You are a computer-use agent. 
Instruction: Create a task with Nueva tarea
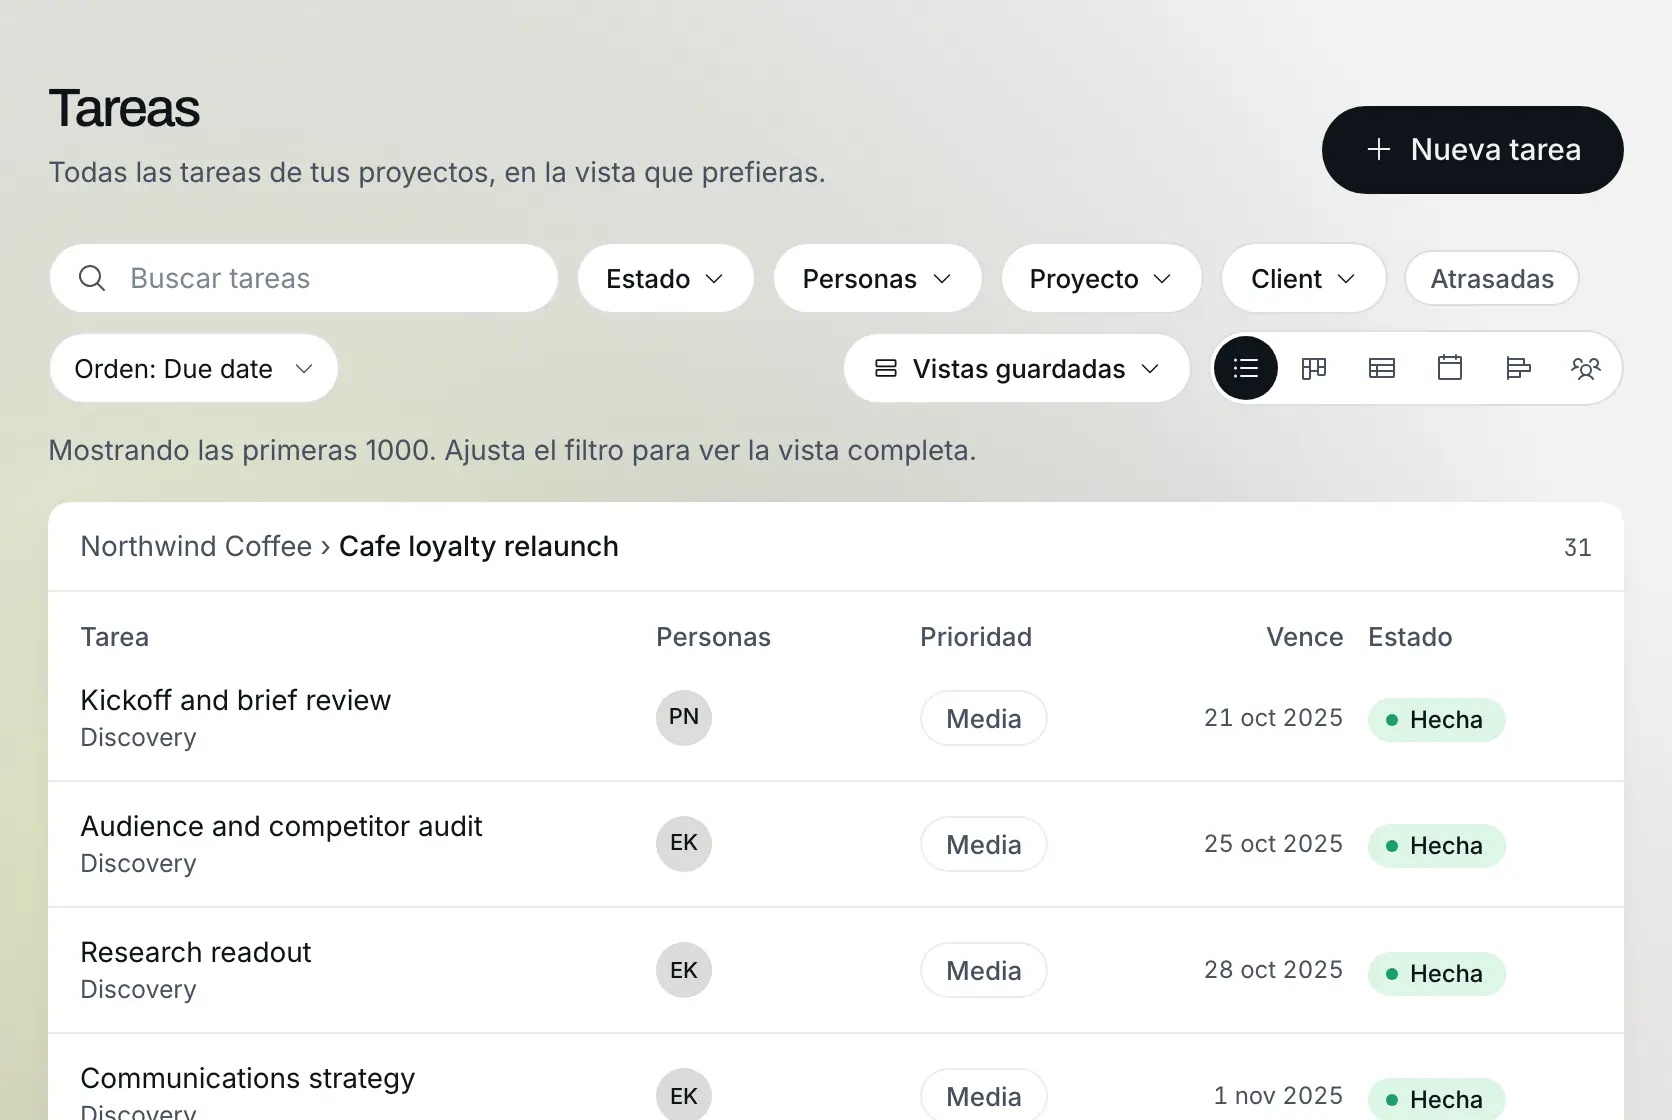pyautogui.click(x=1473, y=150)
